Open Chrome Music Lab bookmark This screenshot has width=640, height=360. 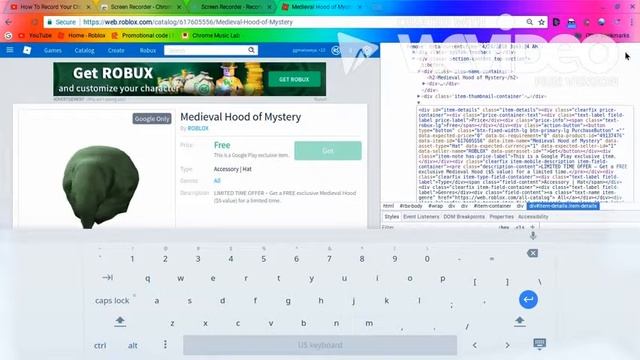pyautogui.click(x=211, y=36)
